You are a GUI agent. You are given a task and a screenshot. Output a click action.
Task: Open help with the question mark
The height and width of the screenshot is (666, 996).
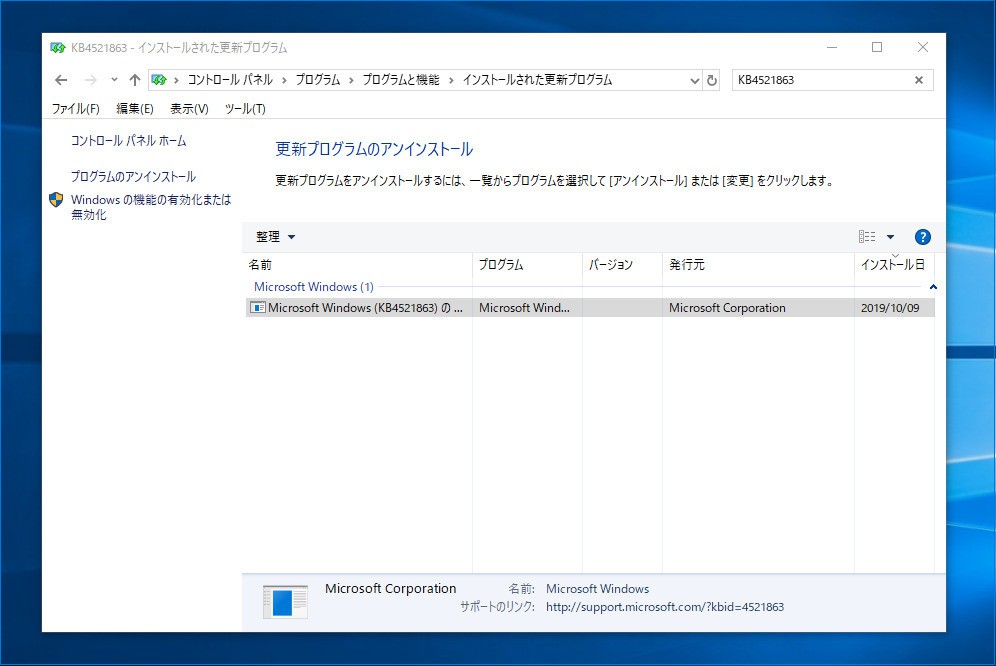tap(922, 237)
